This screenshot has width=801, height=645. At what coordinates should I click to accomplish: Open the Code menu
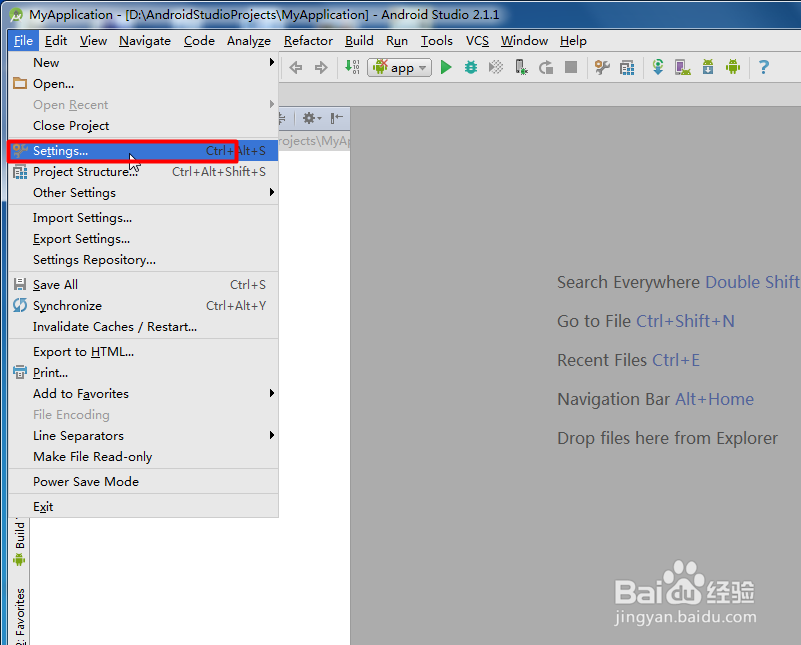tap(199, 40)
